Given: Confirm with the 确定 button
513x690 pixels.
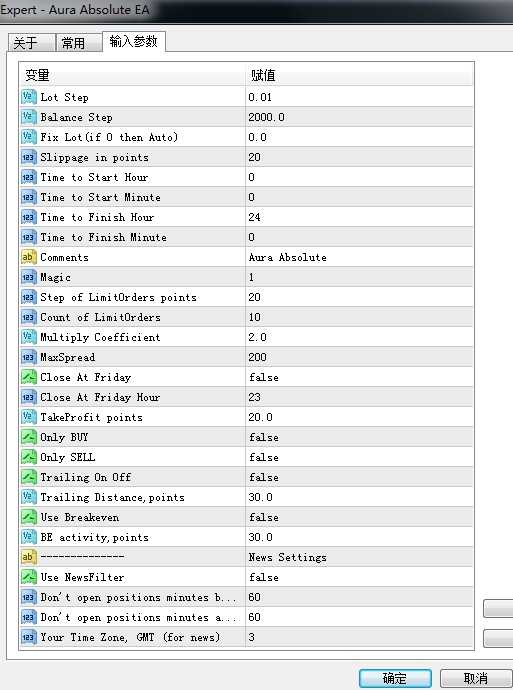Looking at the screenshot, I should (x=395, y=678).
